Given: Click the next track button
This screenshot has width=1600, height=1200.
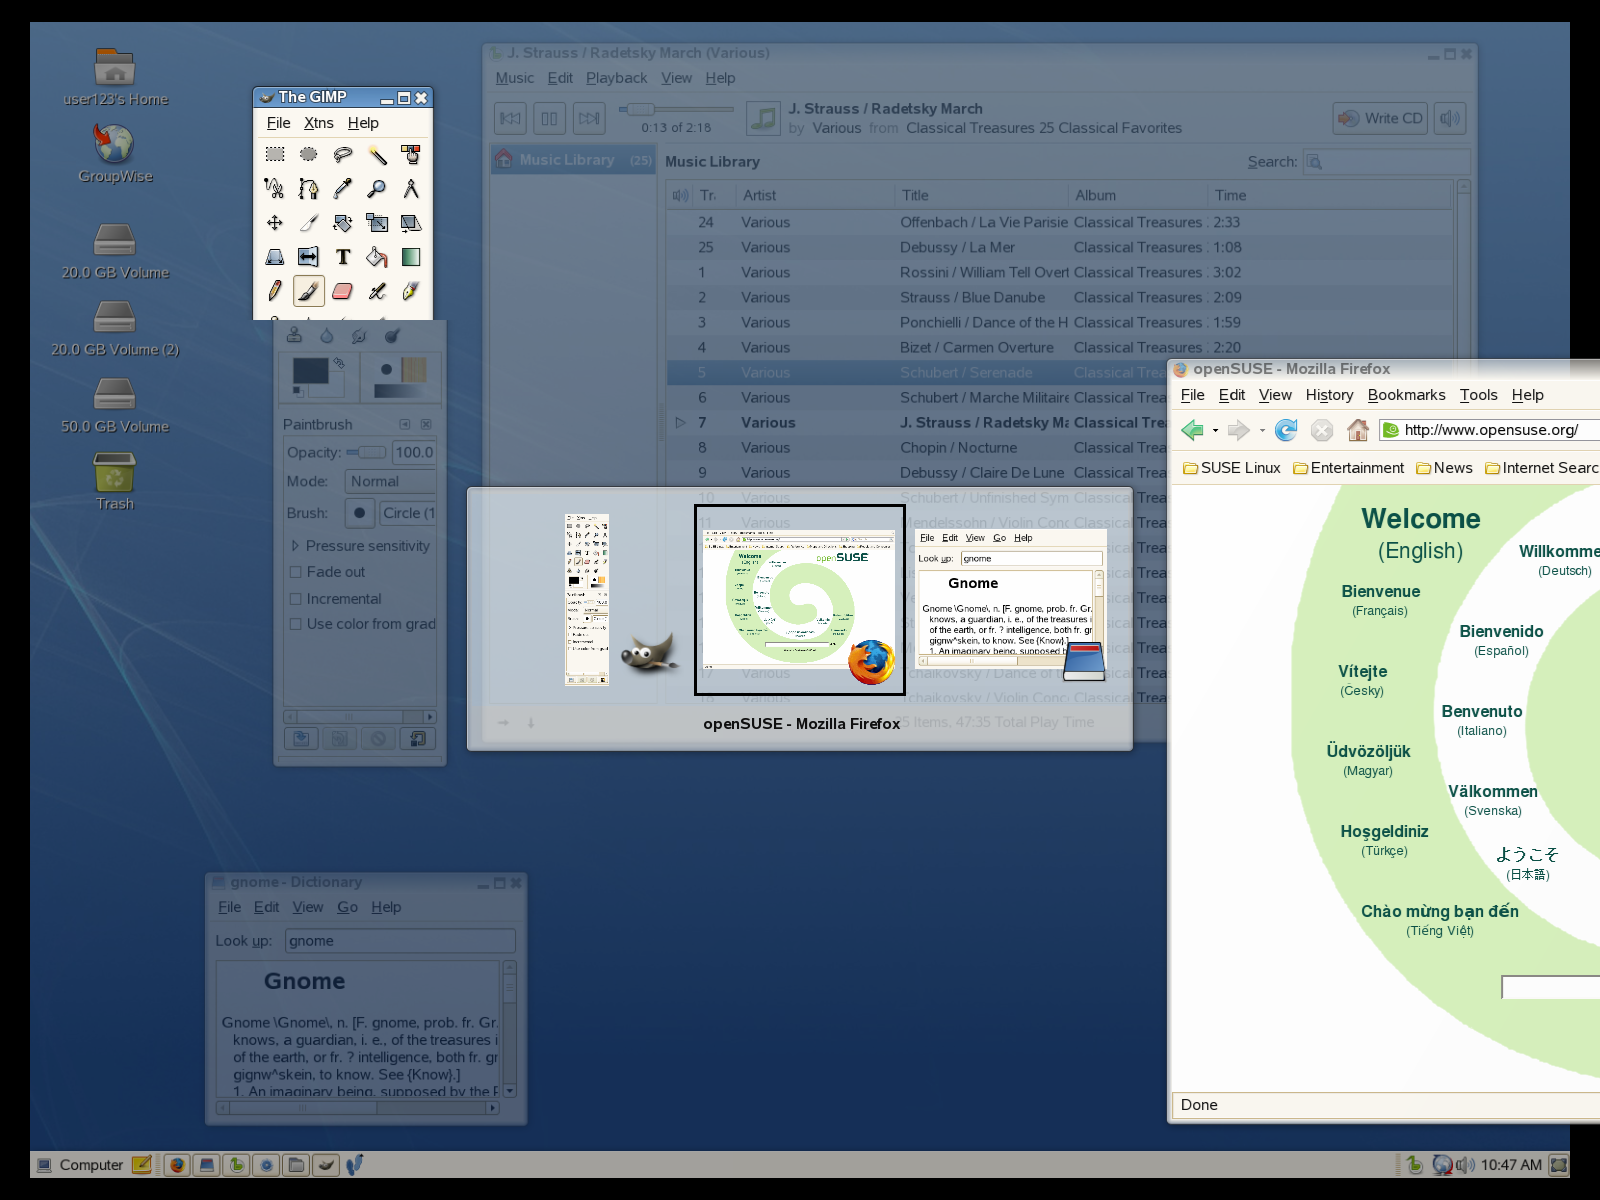Looking at the screenshot, I should coord(589,118).
